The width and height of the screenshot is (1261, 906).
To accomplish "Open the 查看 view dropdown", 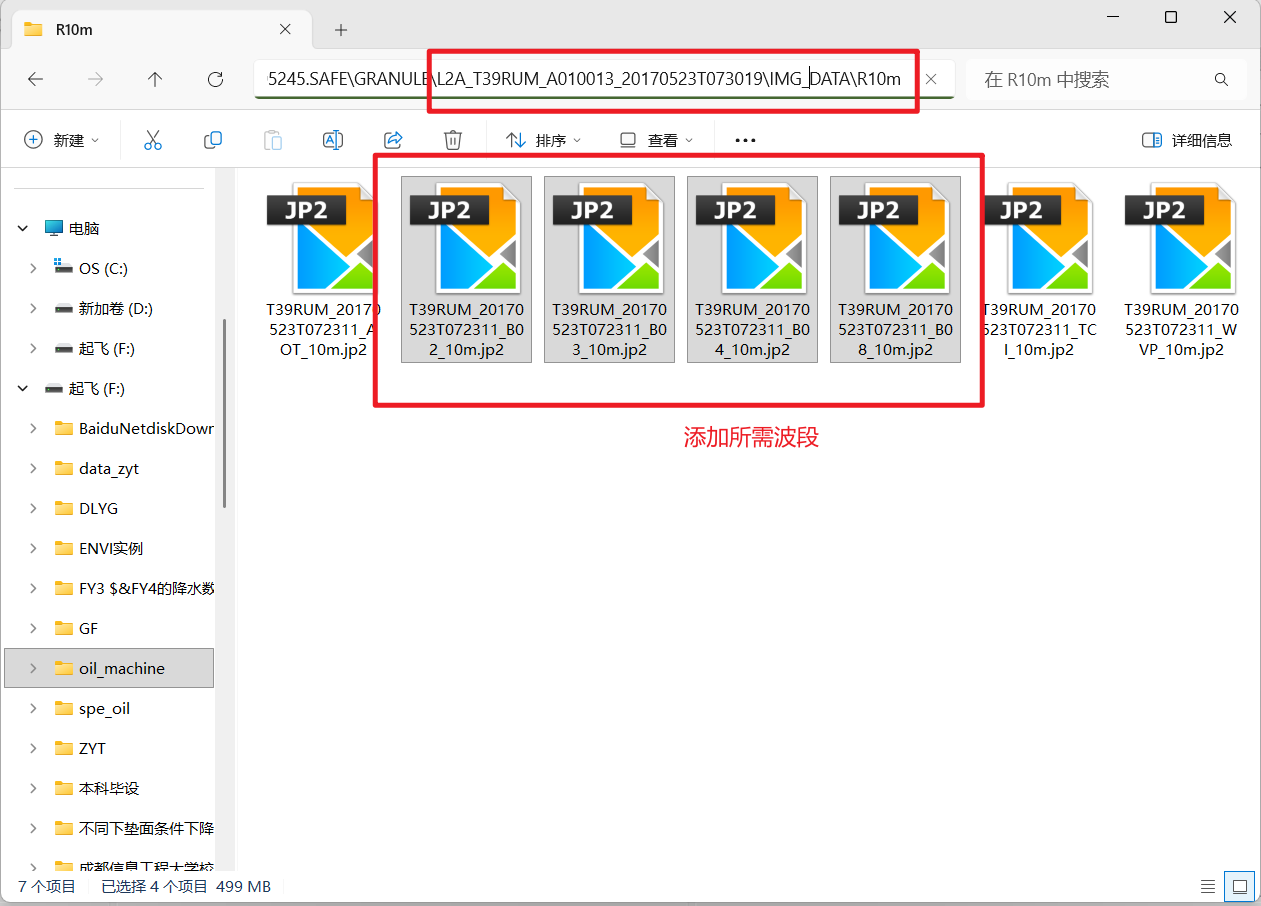I will point(656,140).
